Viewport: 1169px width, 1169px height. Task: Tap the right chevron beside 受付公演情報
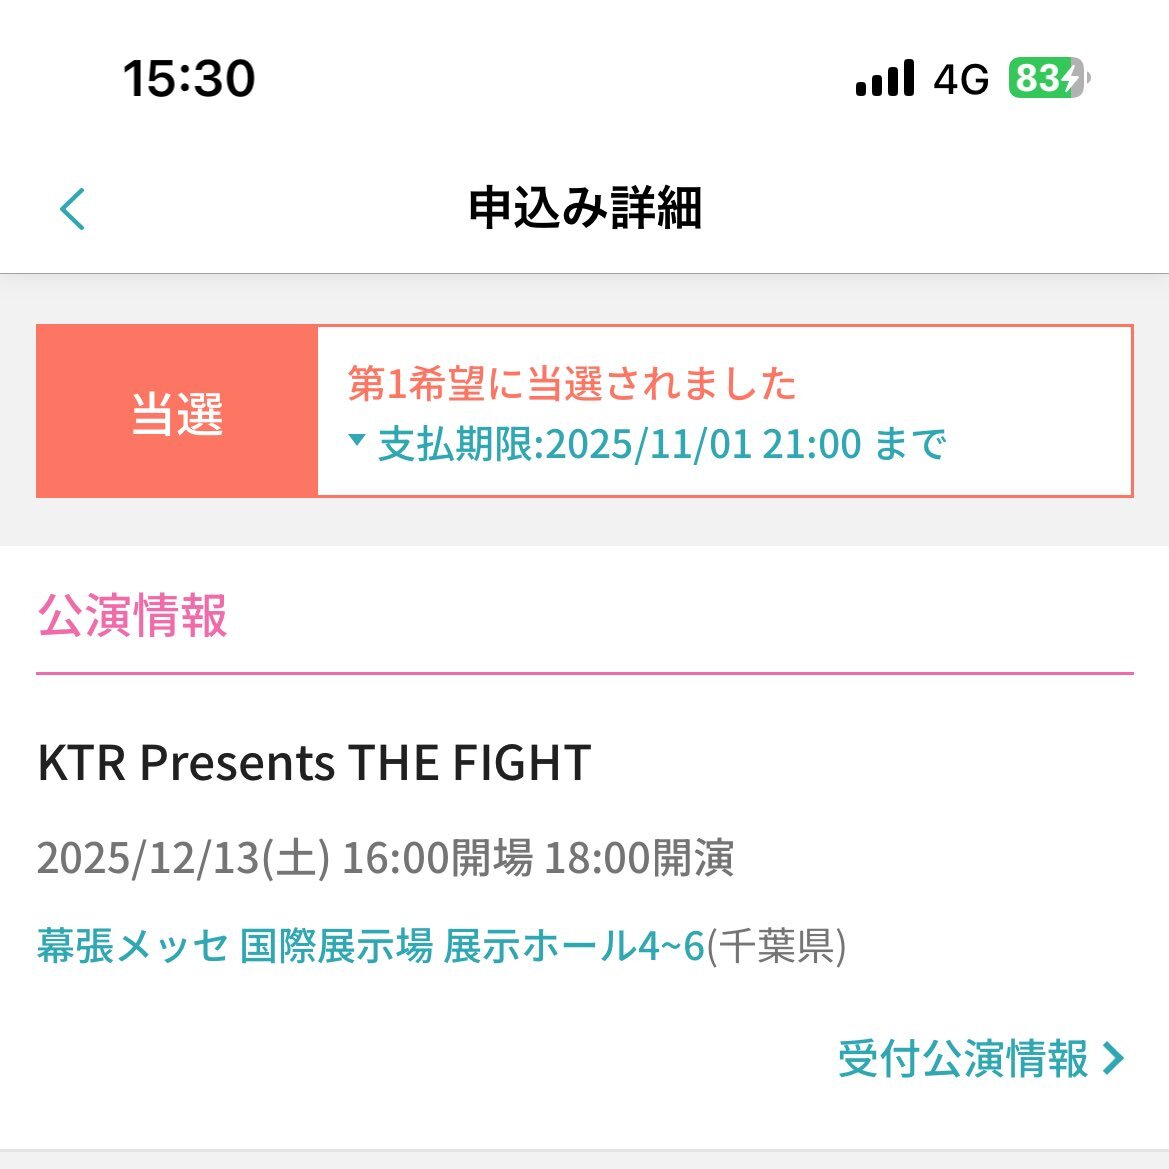pyautogui.click(x=1113, y=1058)
